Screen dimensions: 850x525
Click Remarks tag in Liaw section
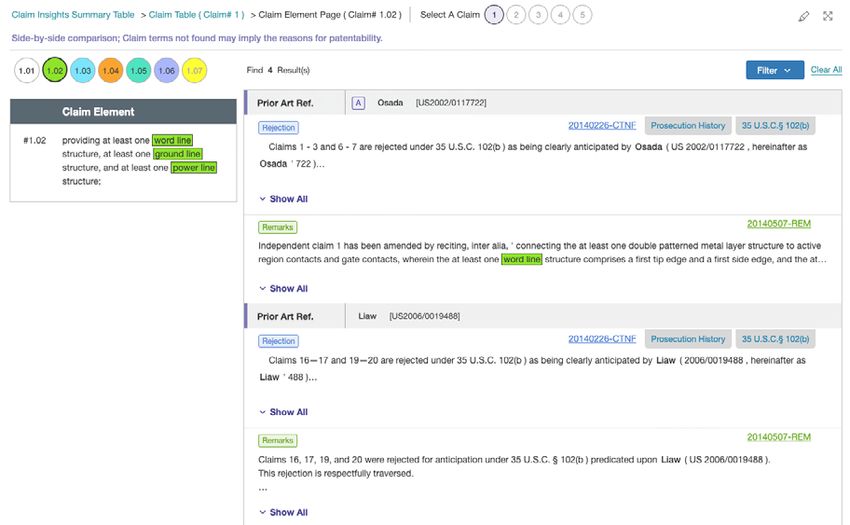tap(278, 440)
